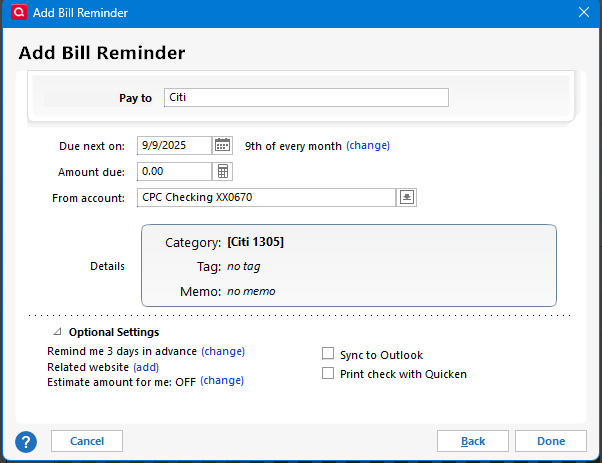Check Print check with Quicken
This screenshot has height=463, width=602.
[328, 373]
